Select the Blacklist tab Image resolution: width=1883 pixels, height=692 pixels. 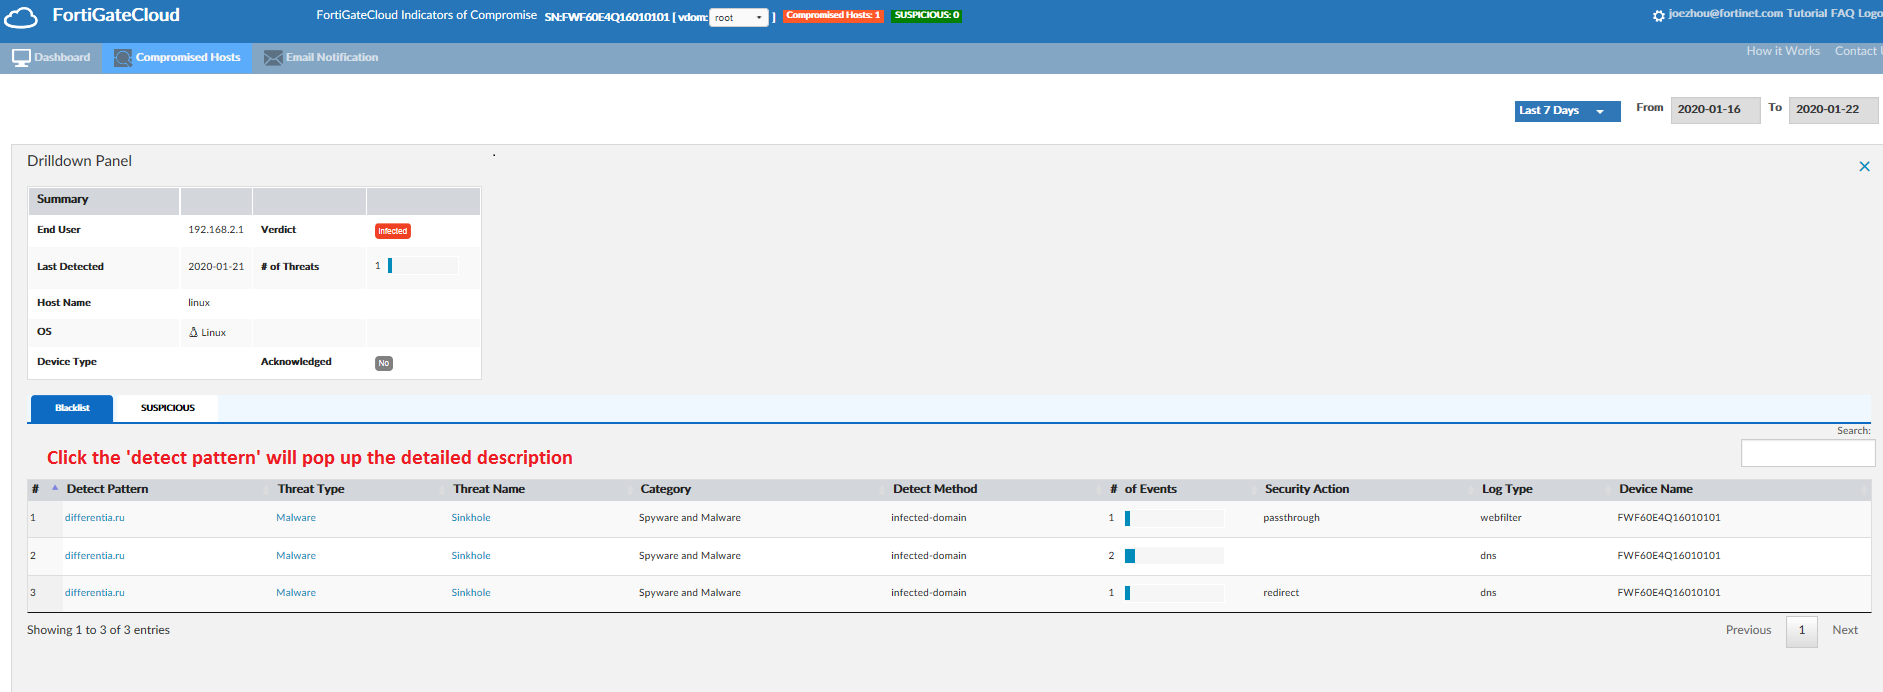pos(72,408)
